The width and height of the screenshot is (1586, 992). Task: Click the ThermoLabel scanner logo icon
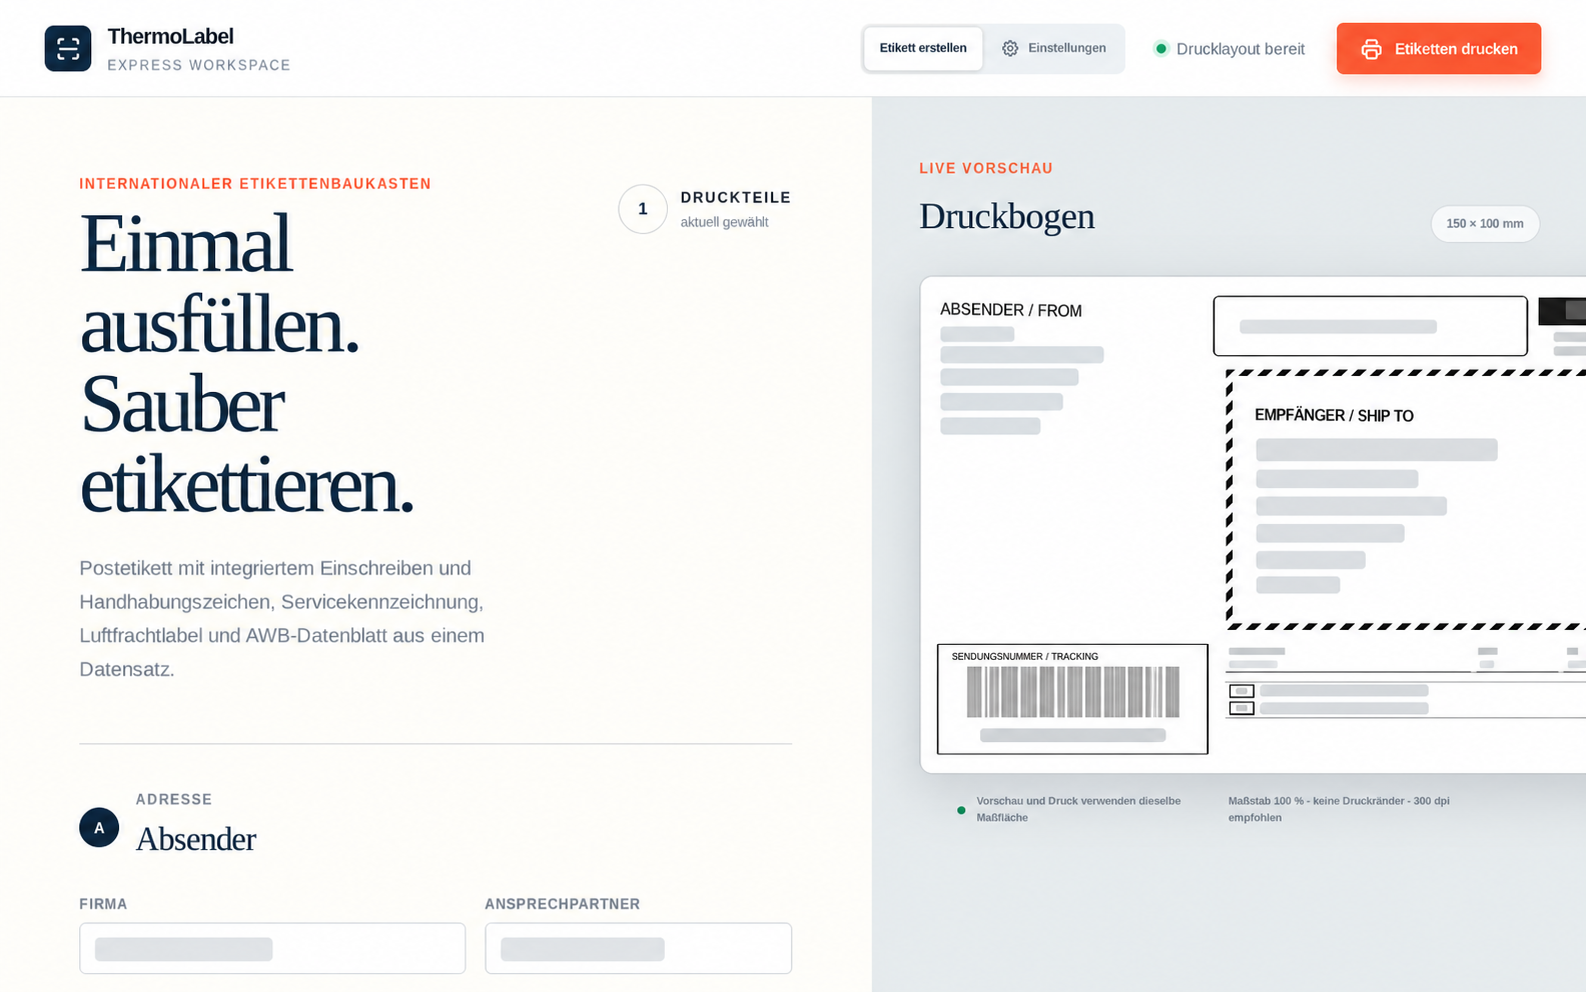pyautogui.click(x=68, y=48)
